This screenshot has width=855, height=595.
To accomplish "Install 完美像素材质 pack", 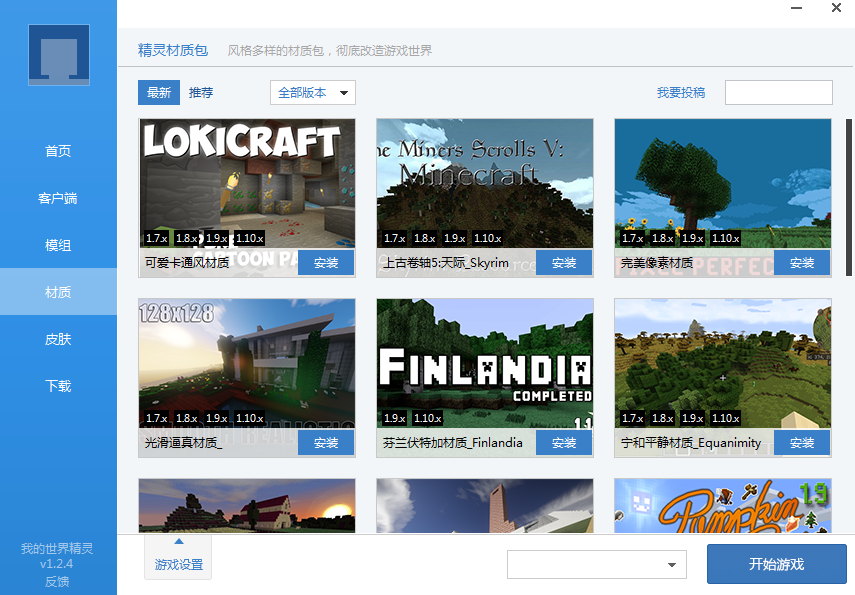I will click(x=802, y=263).
